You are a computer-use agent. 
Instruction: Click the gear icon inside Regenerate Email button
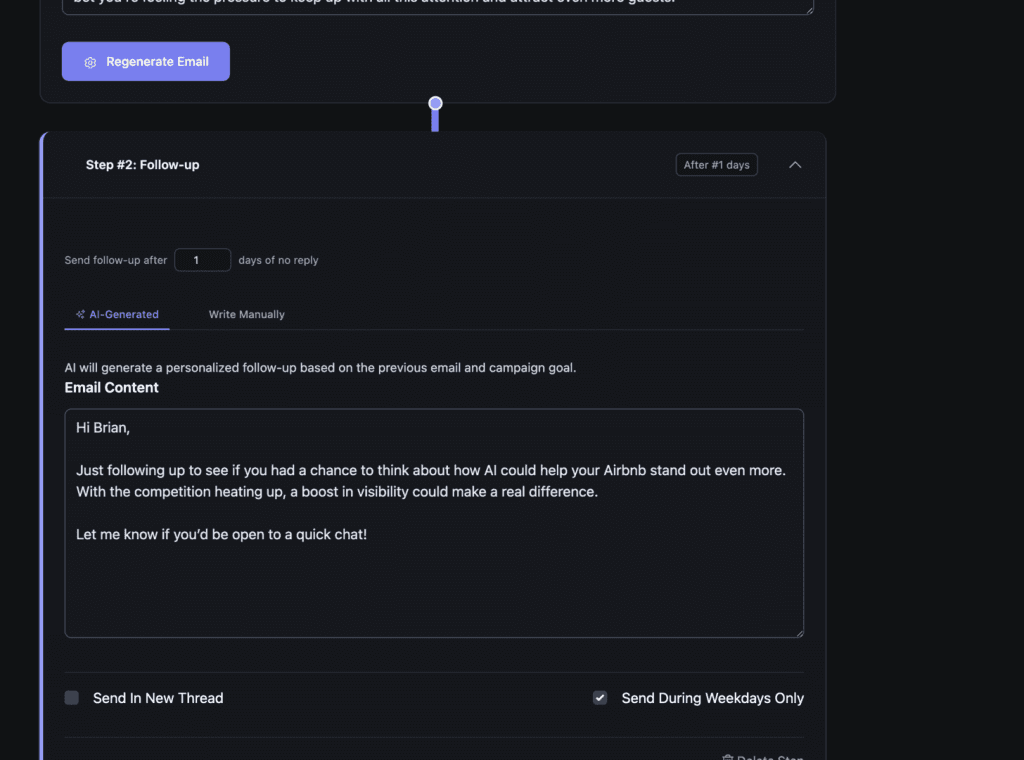point(90,61)
